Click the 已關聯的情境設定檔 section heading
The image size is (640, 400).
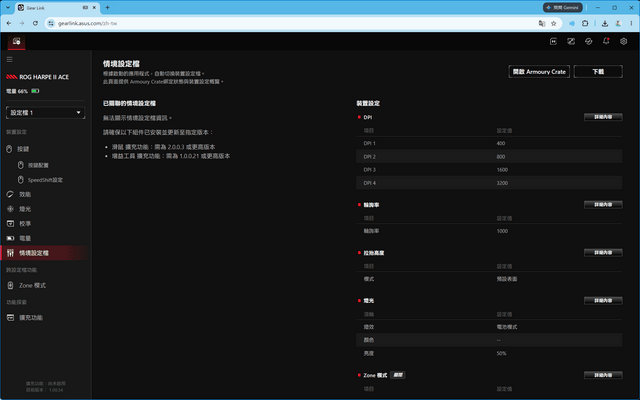click(129, 103)
